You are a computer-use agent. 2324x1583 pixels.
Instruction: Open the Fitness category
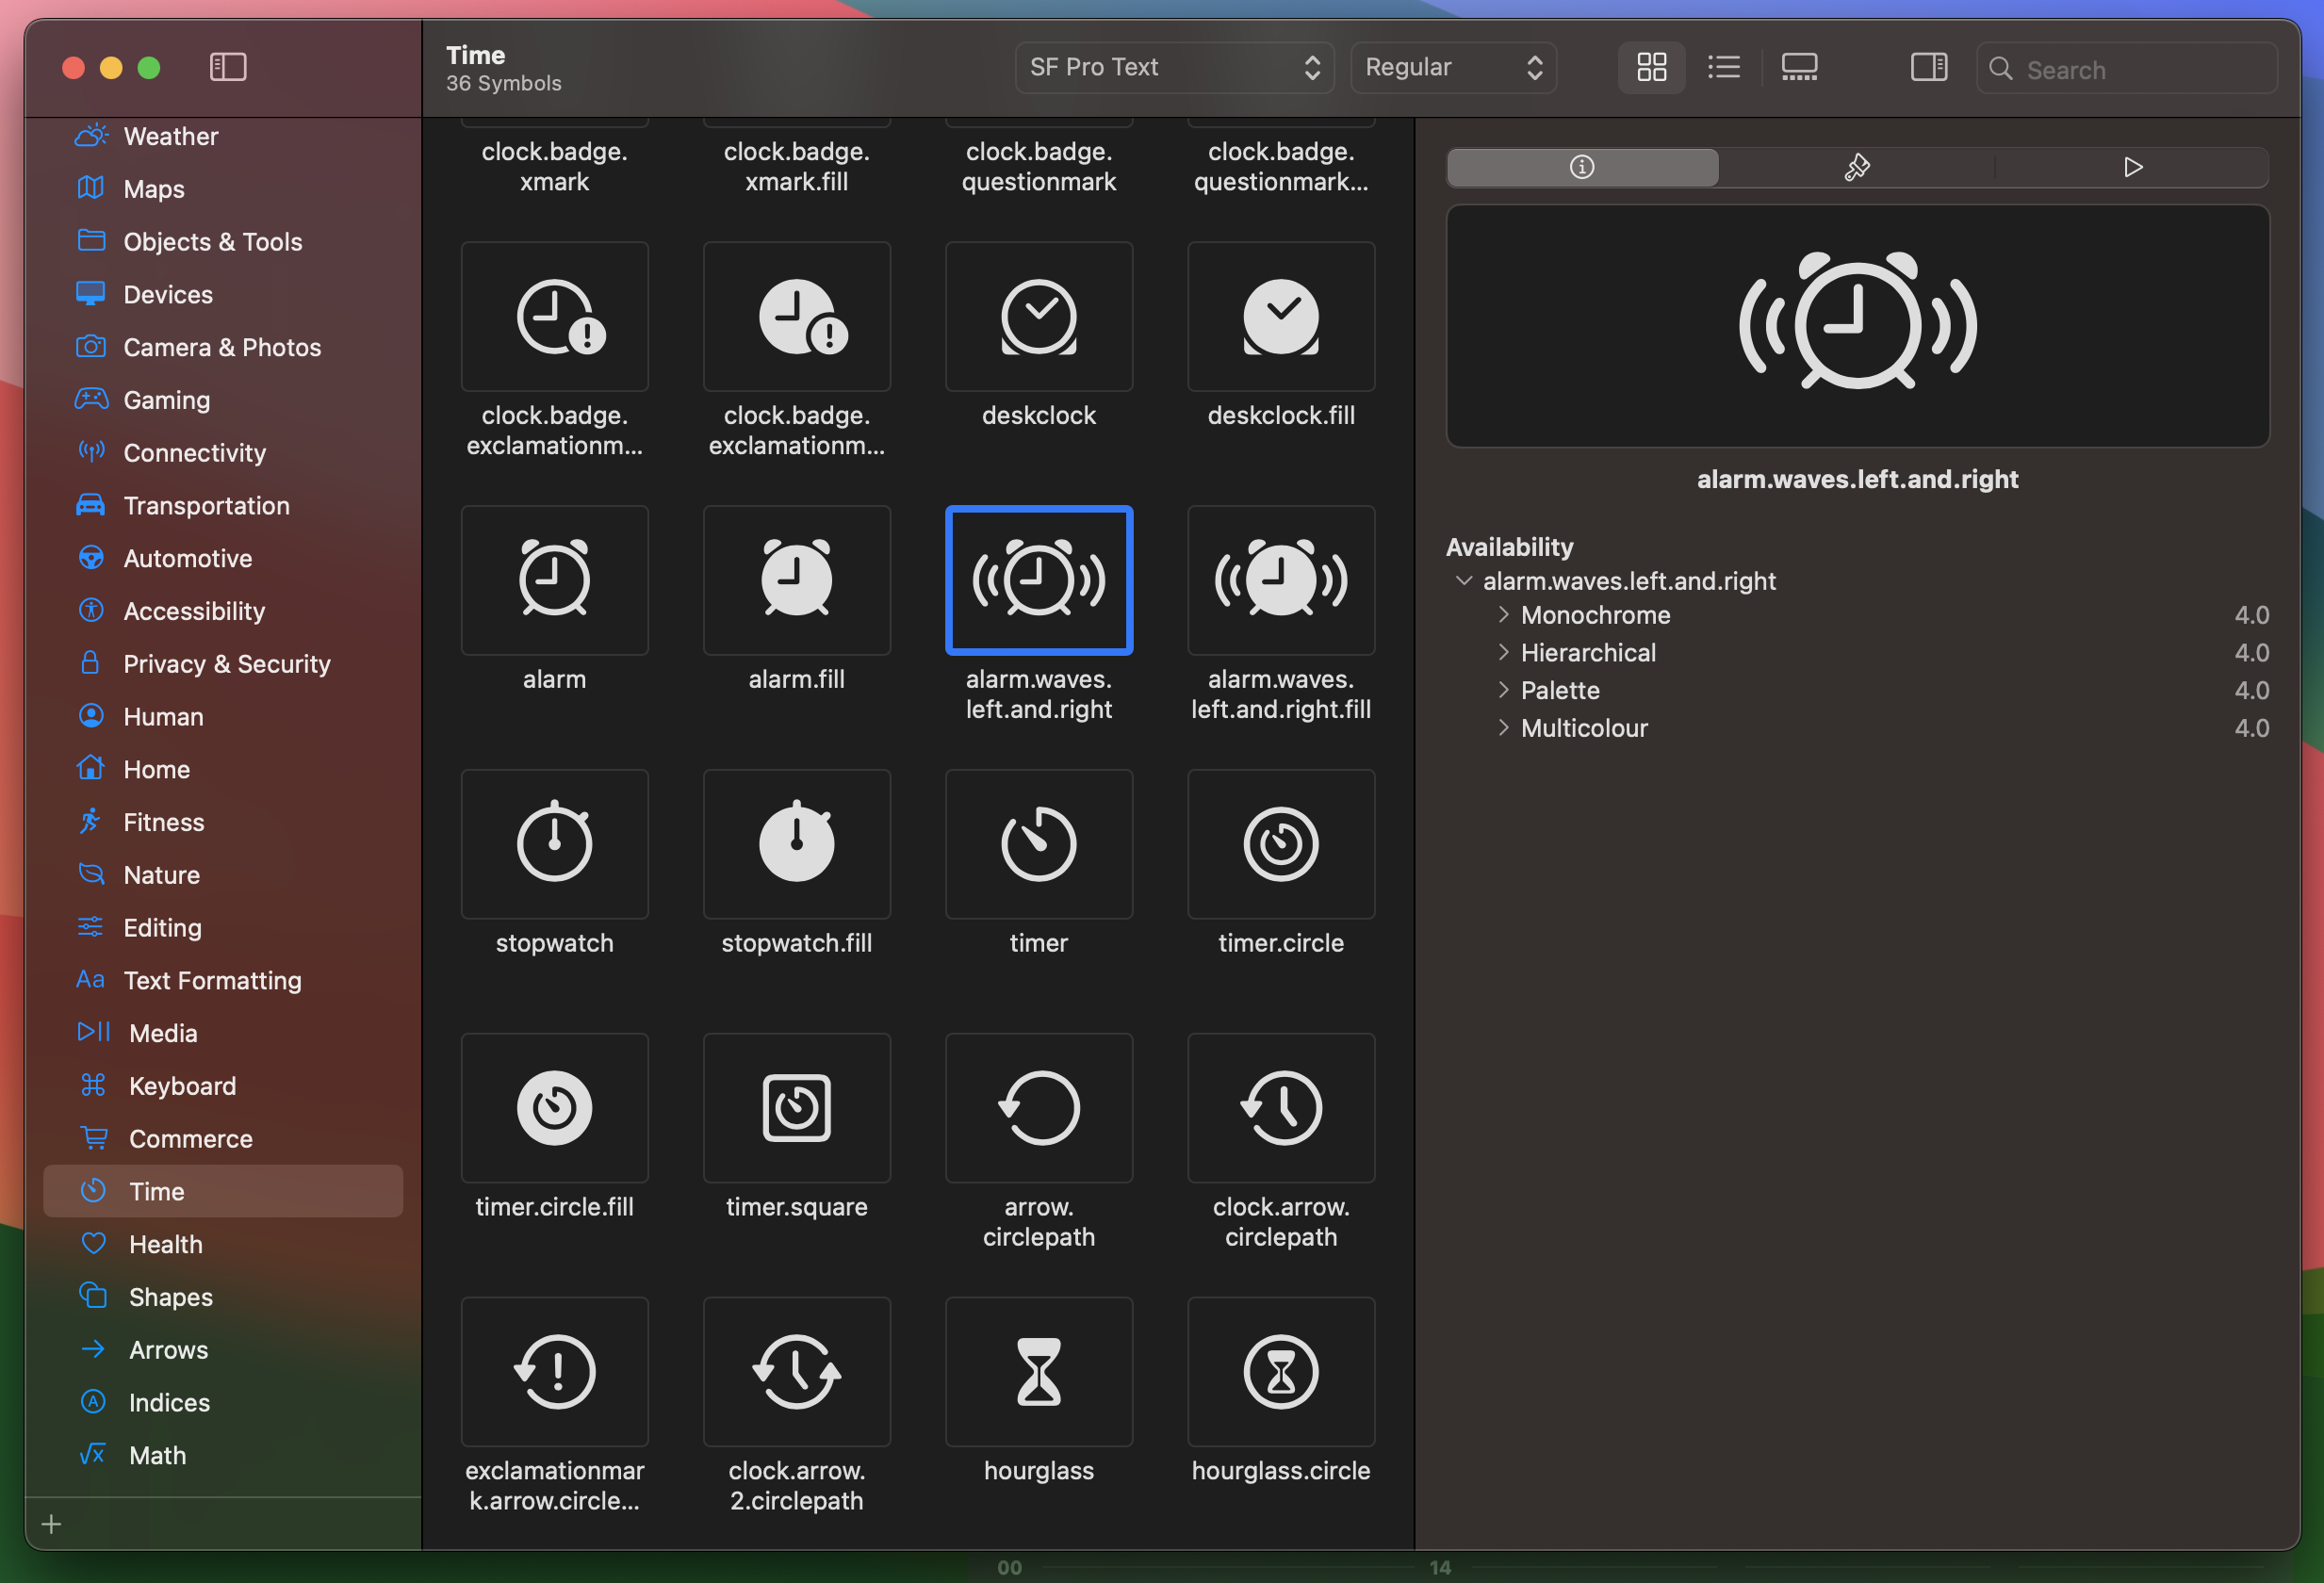[223, 822]
